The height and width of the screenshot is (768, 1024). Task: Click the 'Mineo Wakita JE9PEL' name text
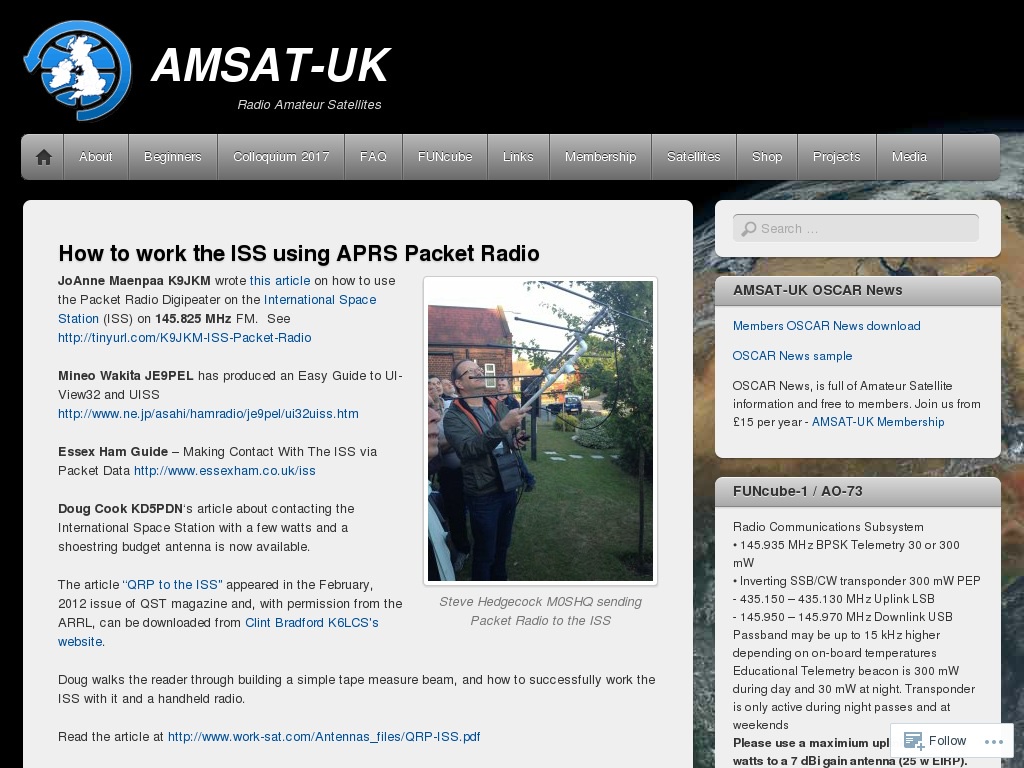click(125, 376)
